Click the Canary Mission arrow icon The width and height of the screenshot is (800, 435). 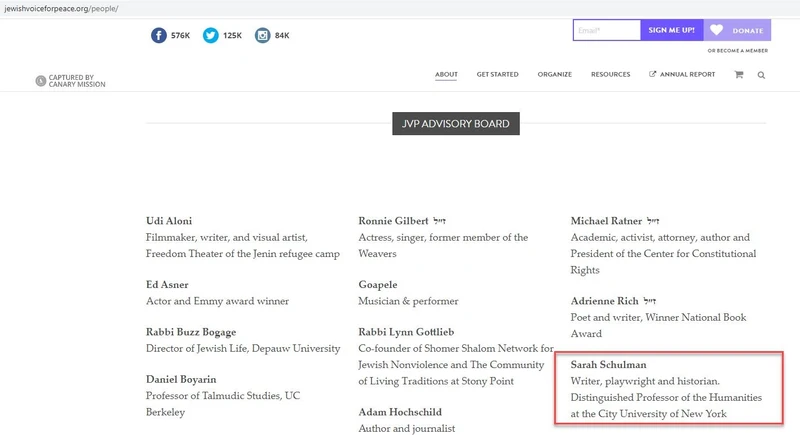(40, 81)
